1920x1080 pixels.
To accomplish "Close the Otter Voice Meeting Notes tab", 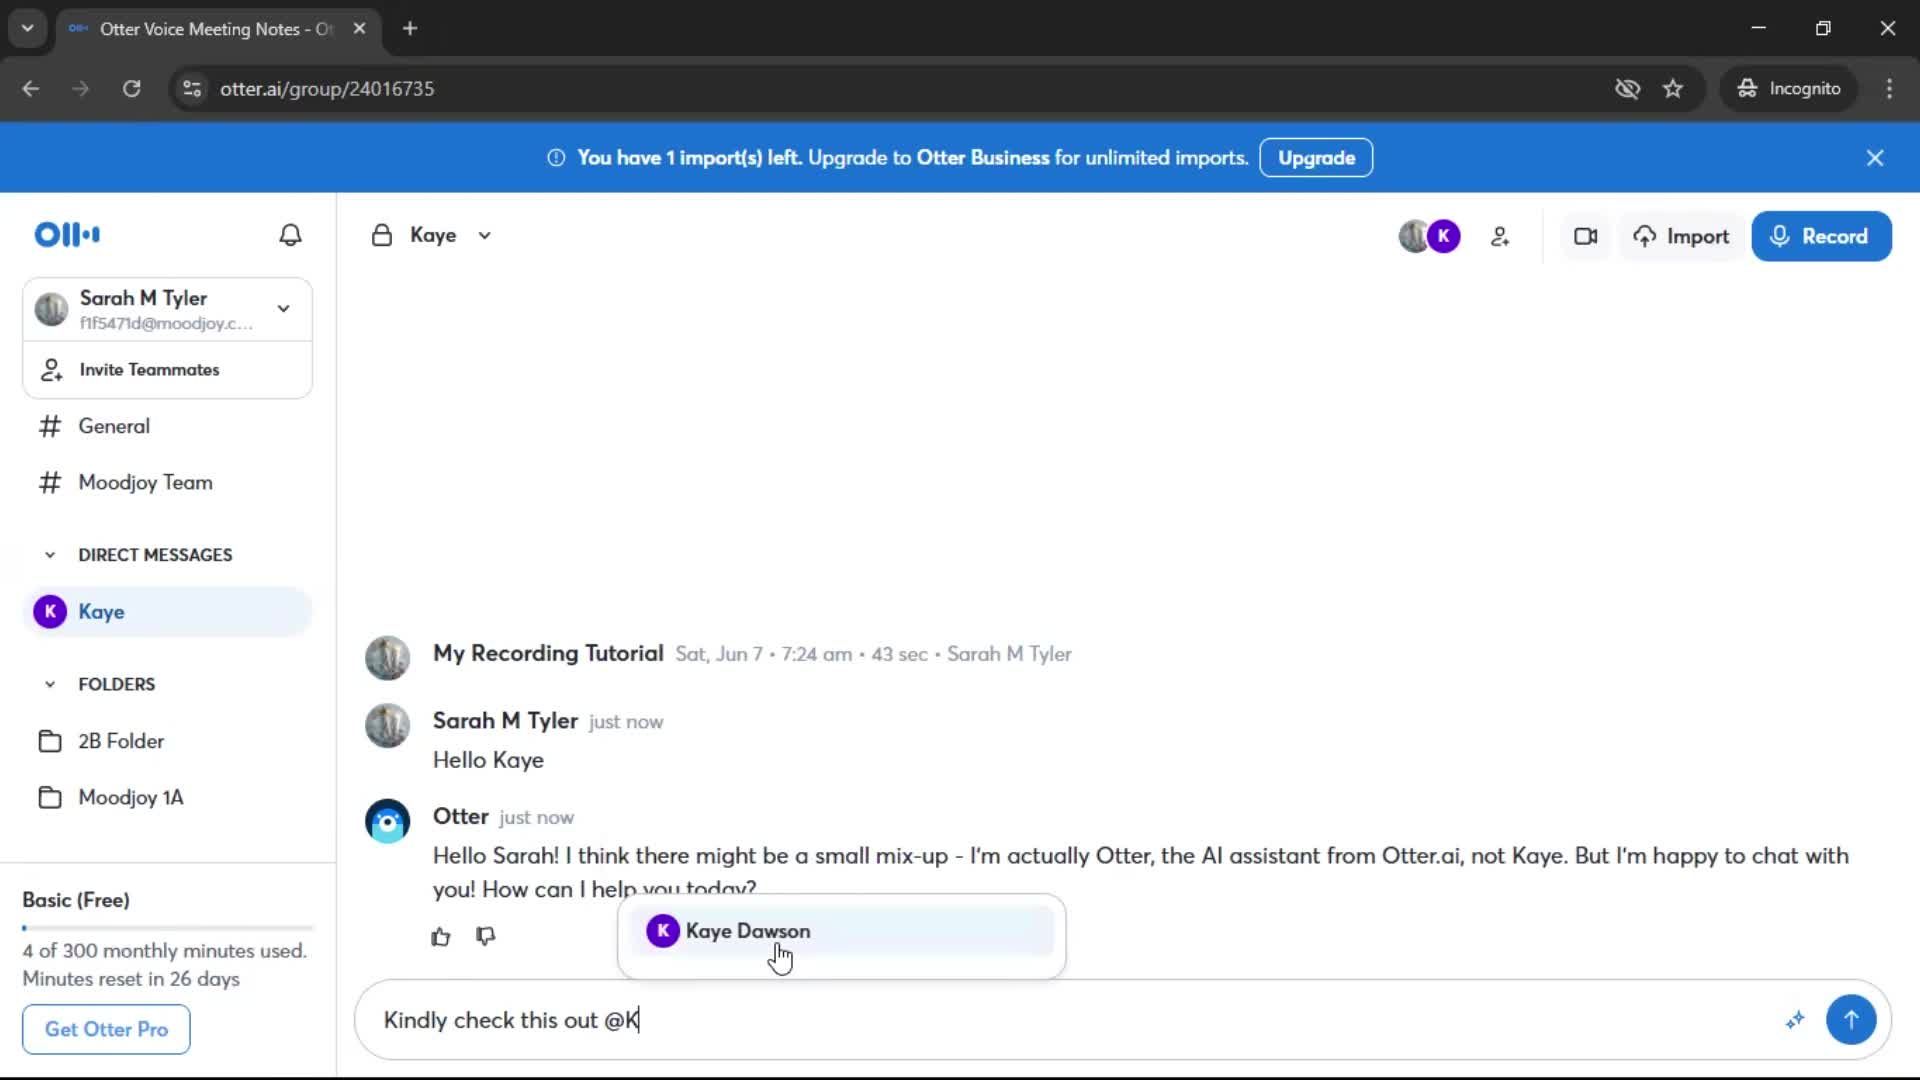I will click(x=360, y=29).
